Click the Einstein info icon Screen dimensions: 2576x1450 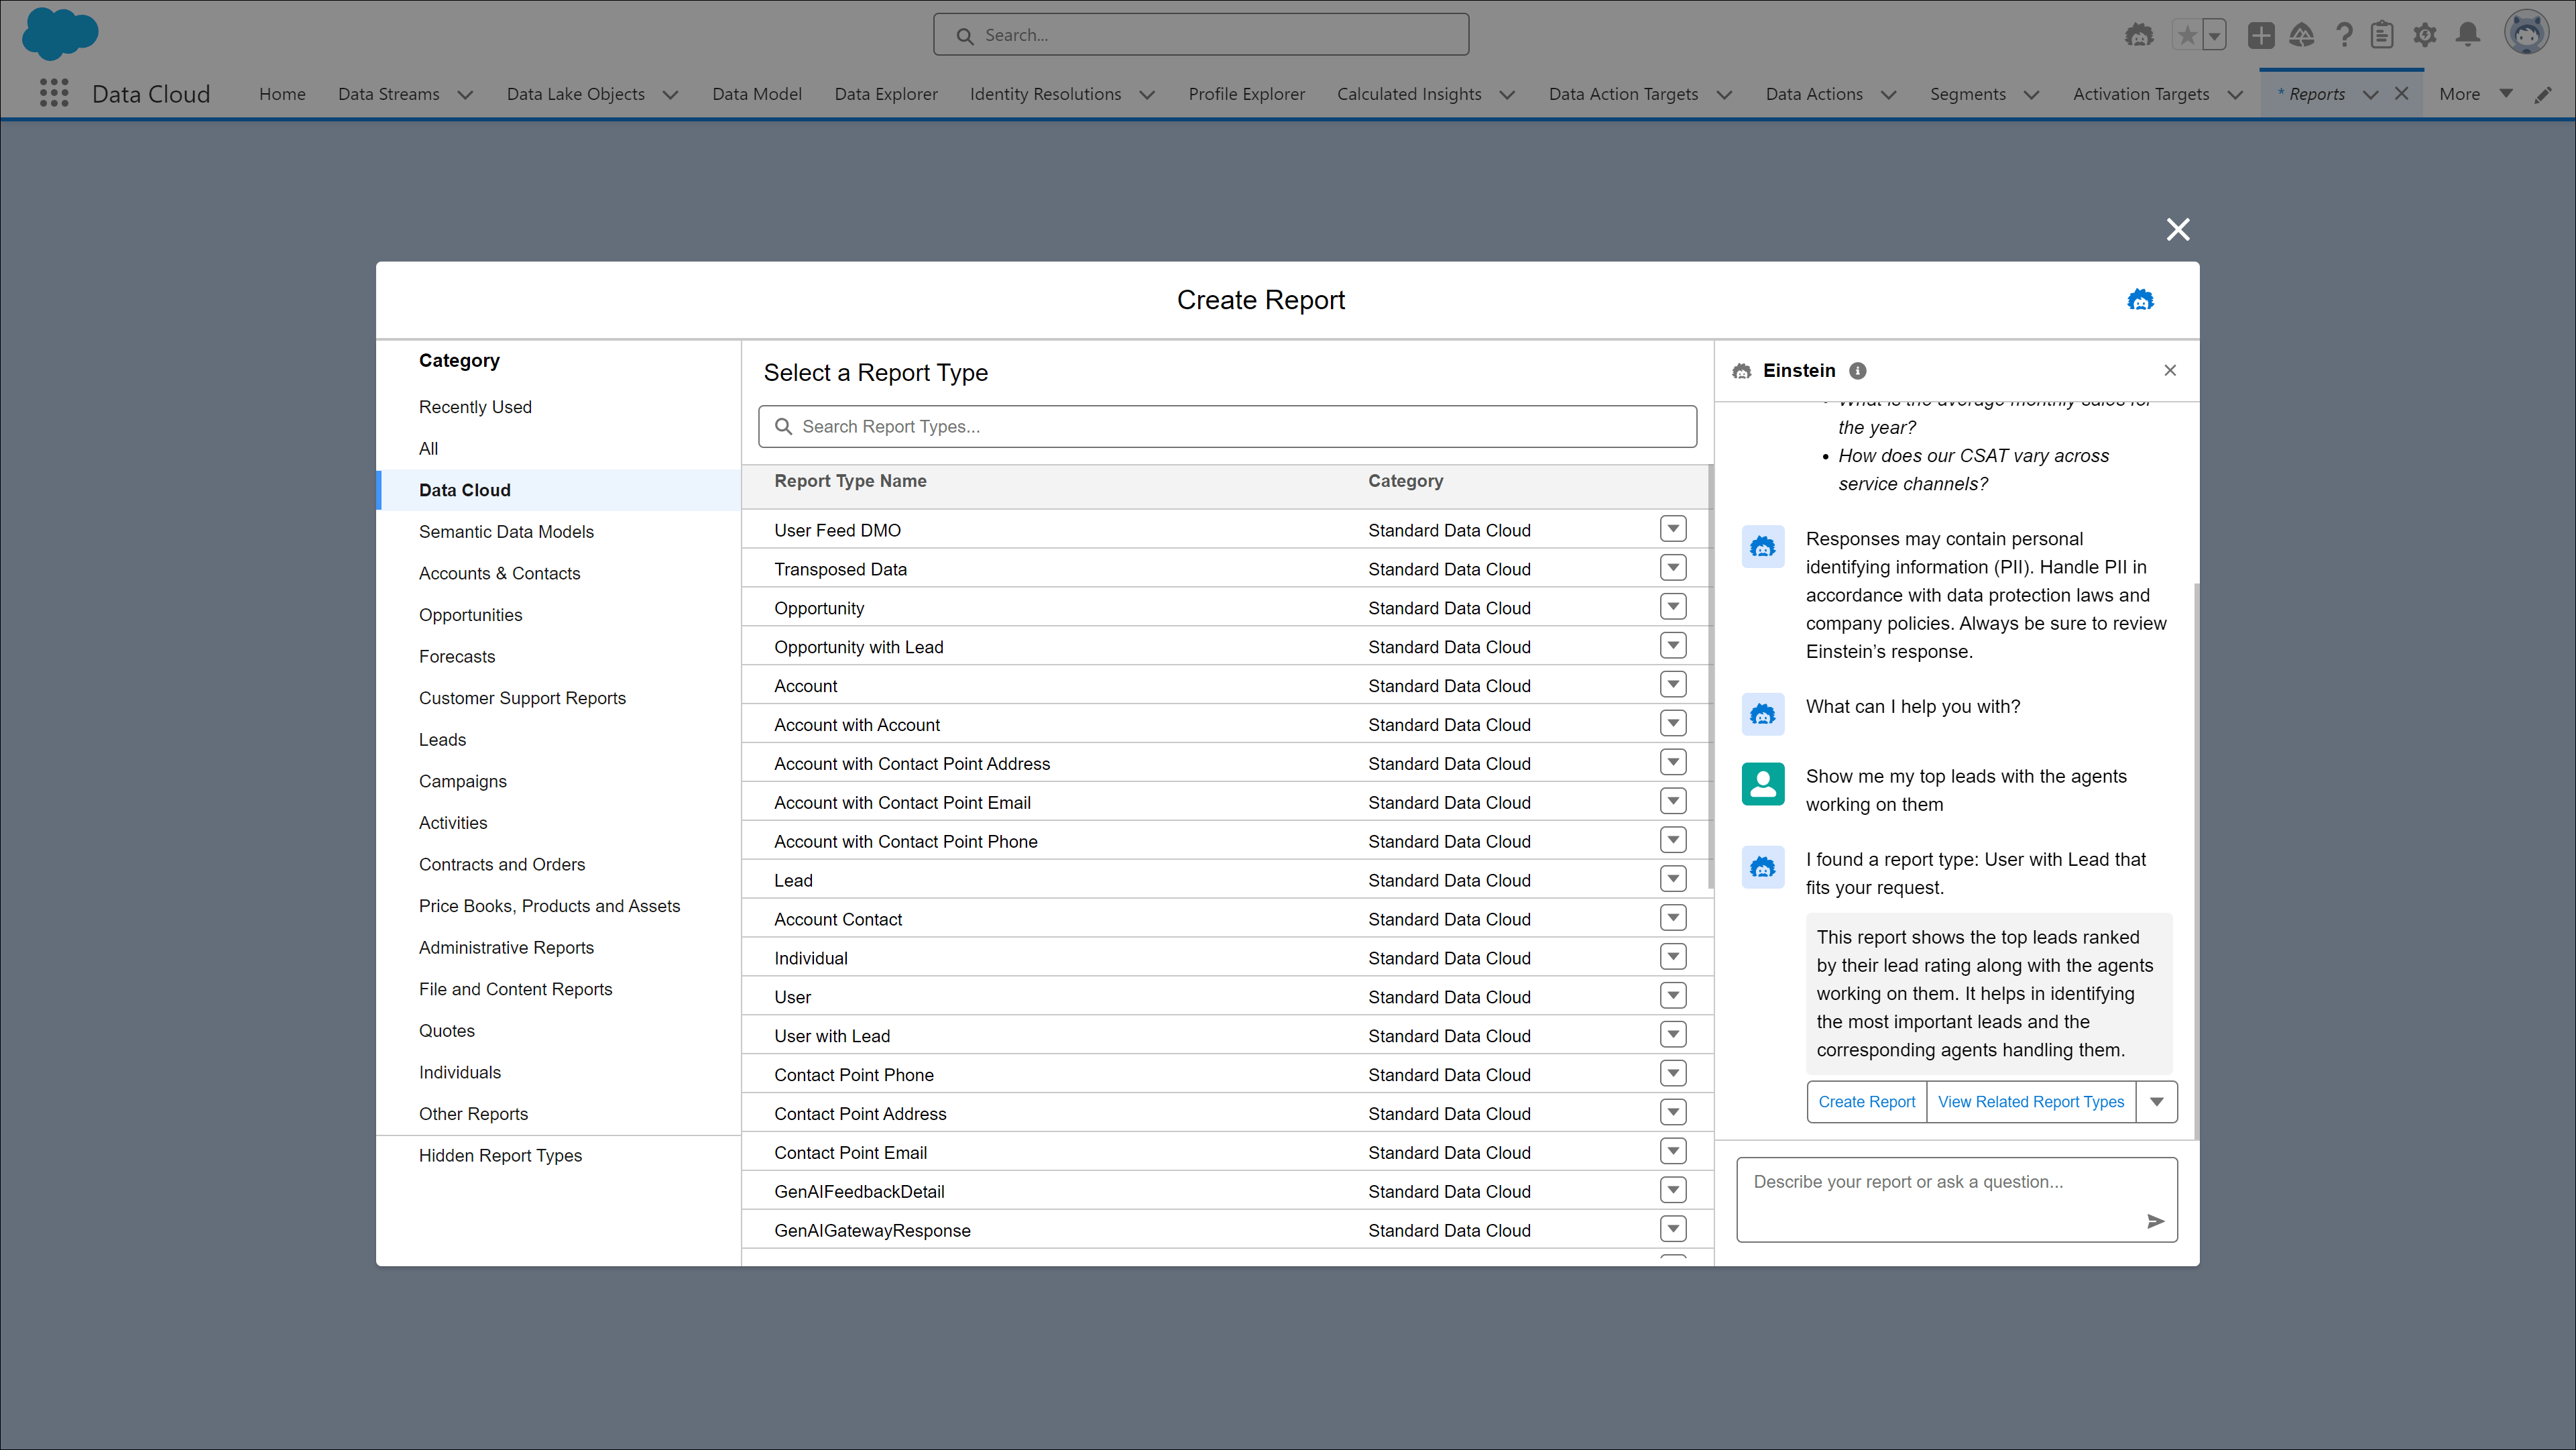click(1857, 371)
